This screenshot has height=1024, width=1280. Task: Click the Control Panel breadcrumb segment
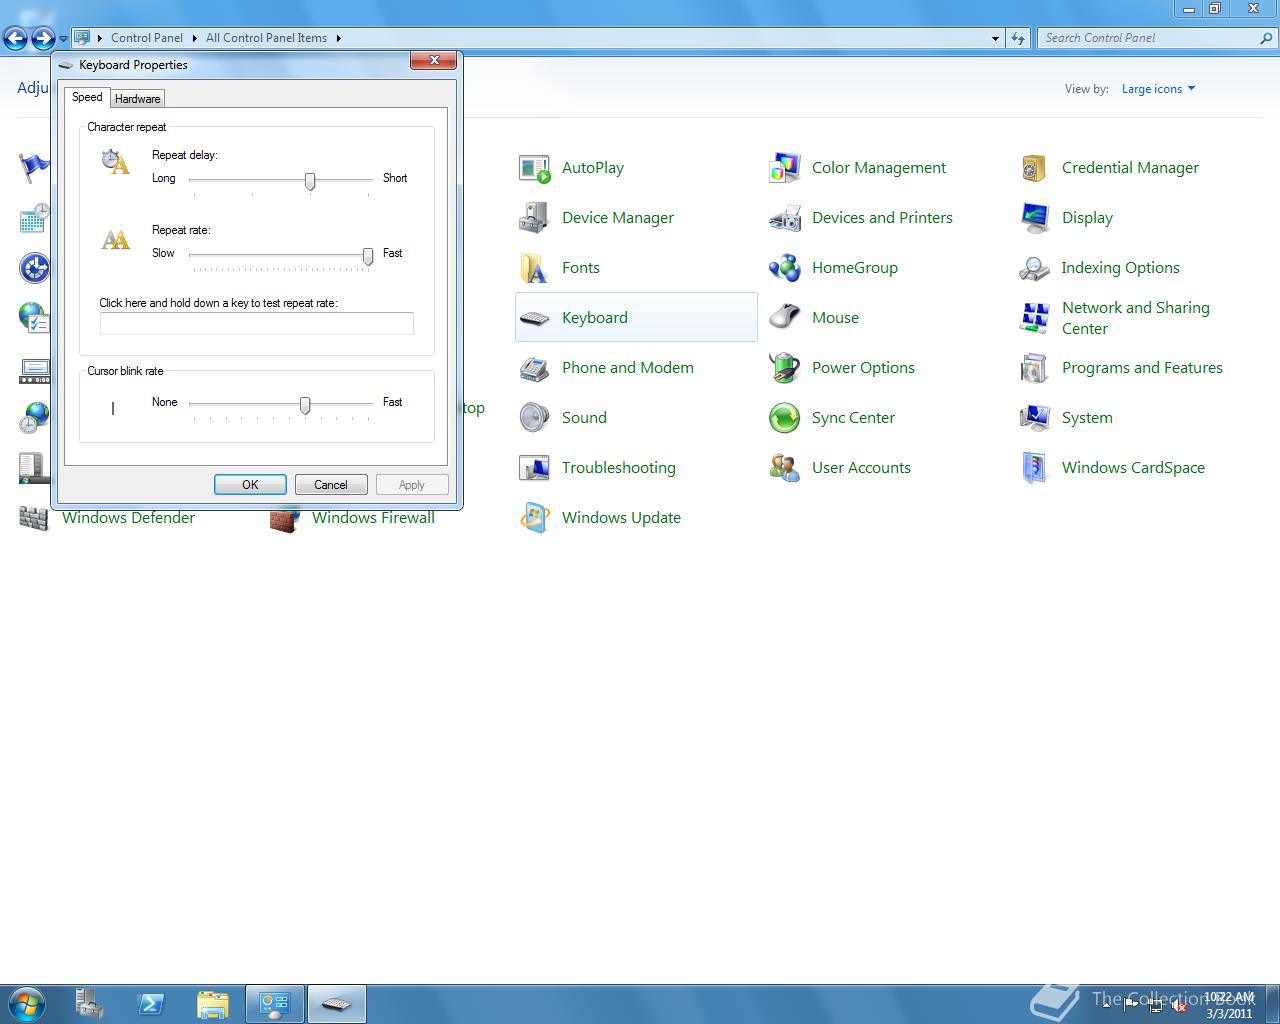click(147, 38)
